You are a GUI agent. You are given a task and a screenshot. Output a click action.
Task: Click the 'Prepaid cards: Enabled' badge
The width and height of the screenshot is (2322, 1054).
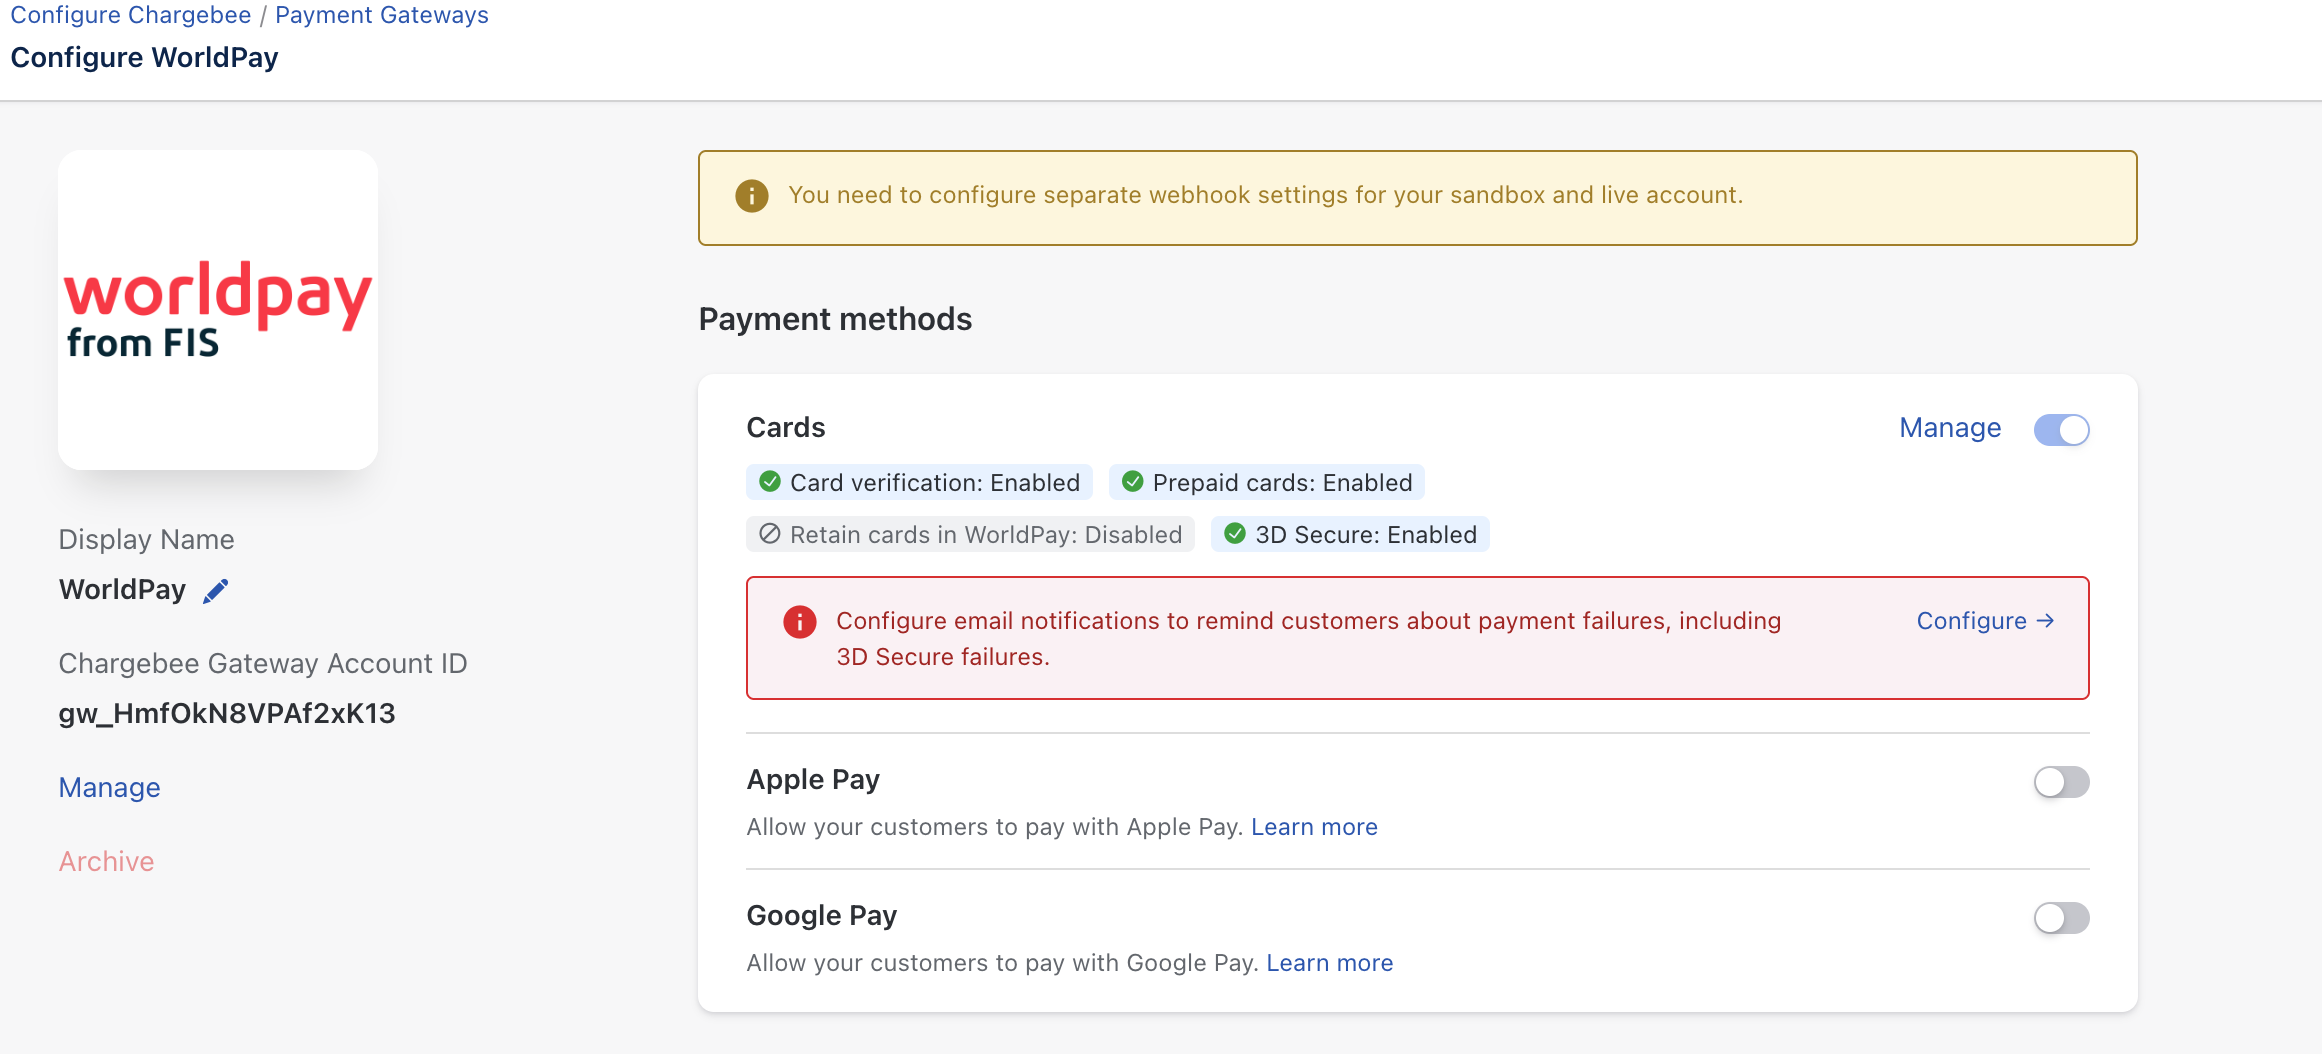1267,482
